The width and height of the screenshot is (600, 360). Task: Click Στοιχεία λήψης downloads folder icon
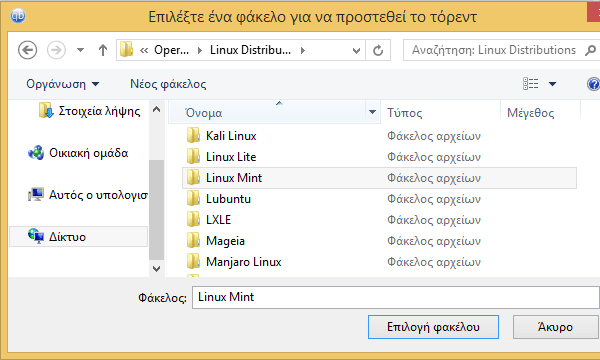[46, 110]
